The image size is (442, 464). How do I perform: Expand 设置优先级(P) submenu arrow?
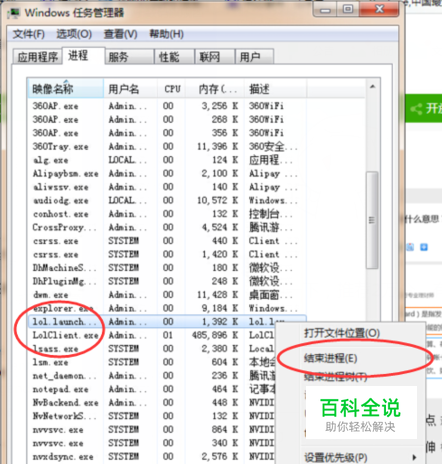pyautogui.click(x=414, y=457)
